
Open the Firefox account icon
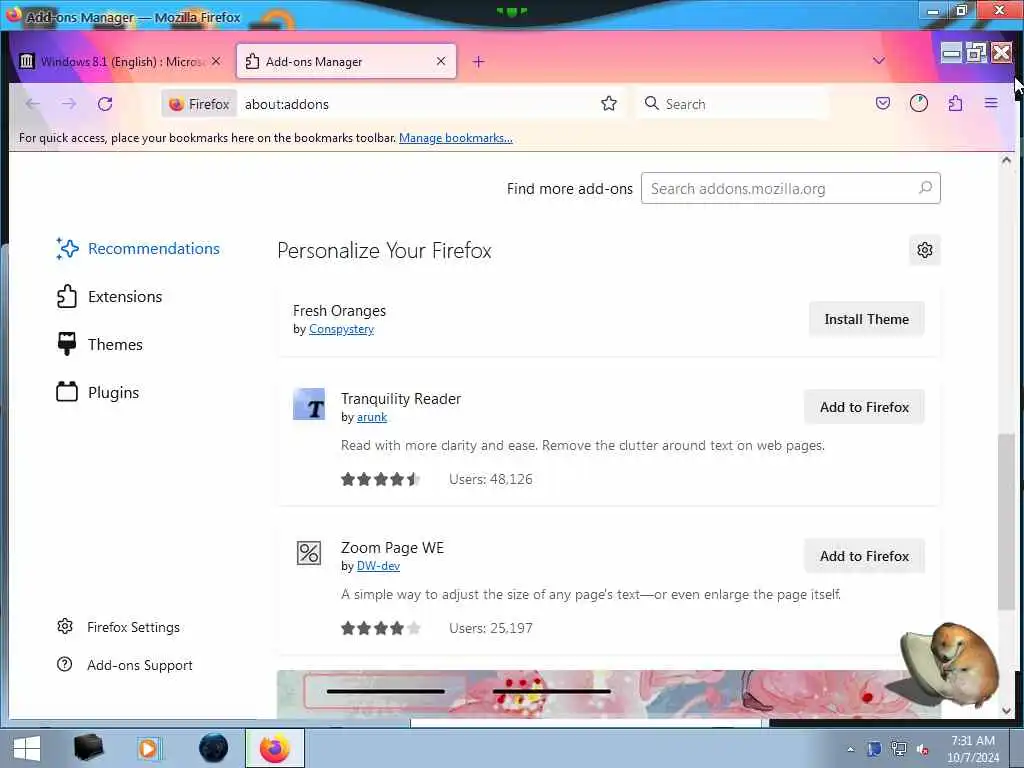[x=919, y=103]
